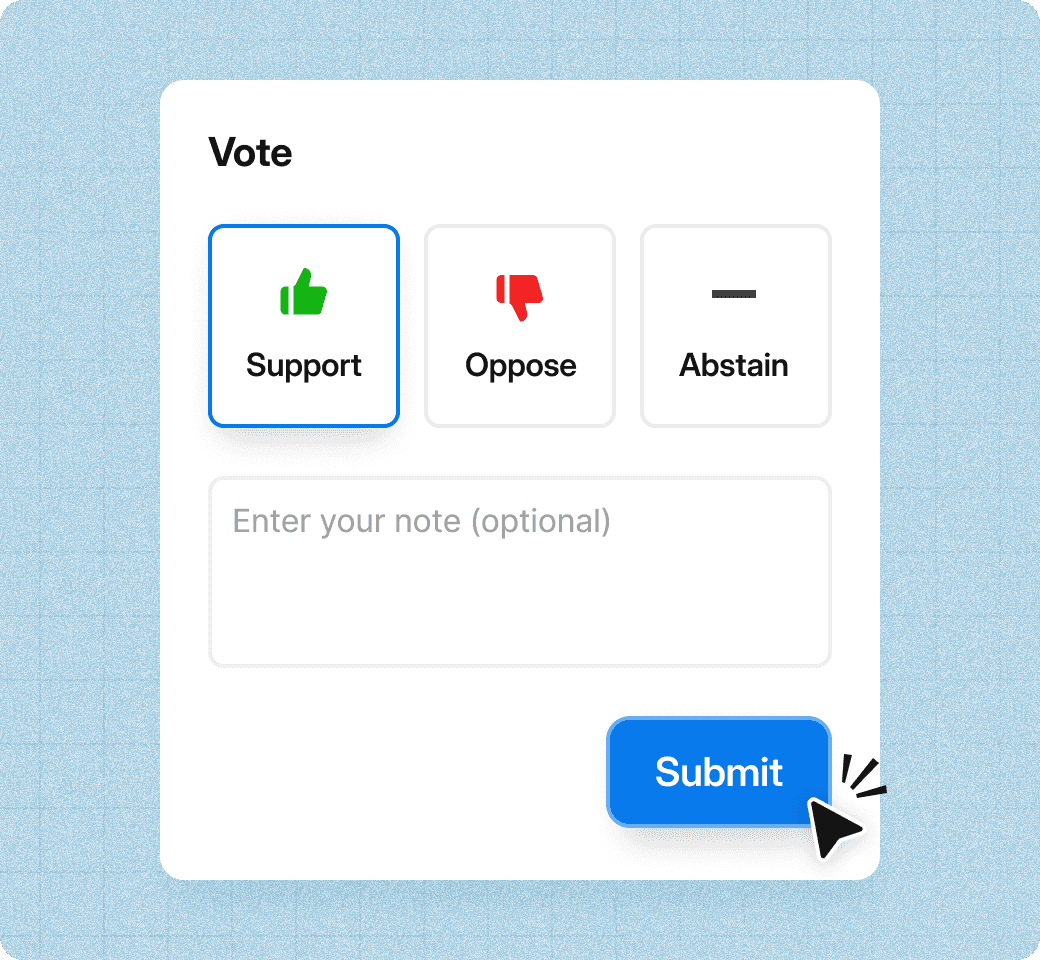This screenshot has height=960, width=1040.
Task: Click the green thumbs-up icon
Action: point(304,292)
